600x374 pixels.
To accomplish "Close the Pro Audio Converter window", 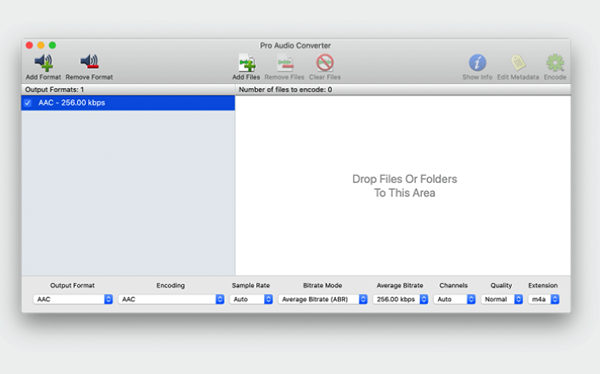I will (x=29, y=45).
